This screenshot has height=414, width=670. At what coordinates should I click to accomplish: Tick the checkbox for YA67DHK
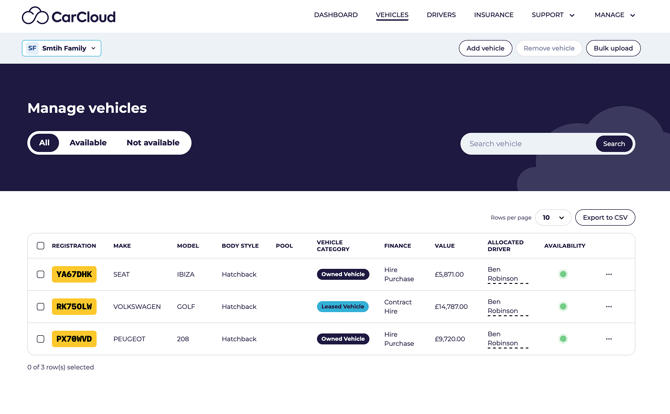pos(41,274)
